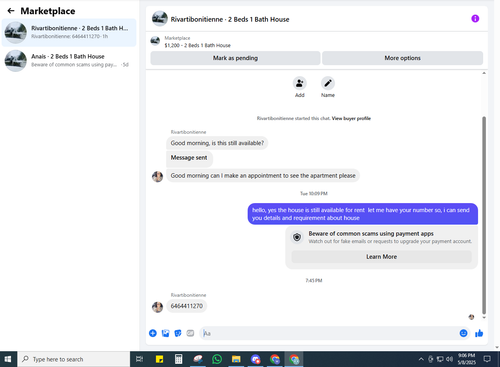Open Sticky Notes from taskbar
This screenshot has height=367, width=500.
(x=159, y=359)
